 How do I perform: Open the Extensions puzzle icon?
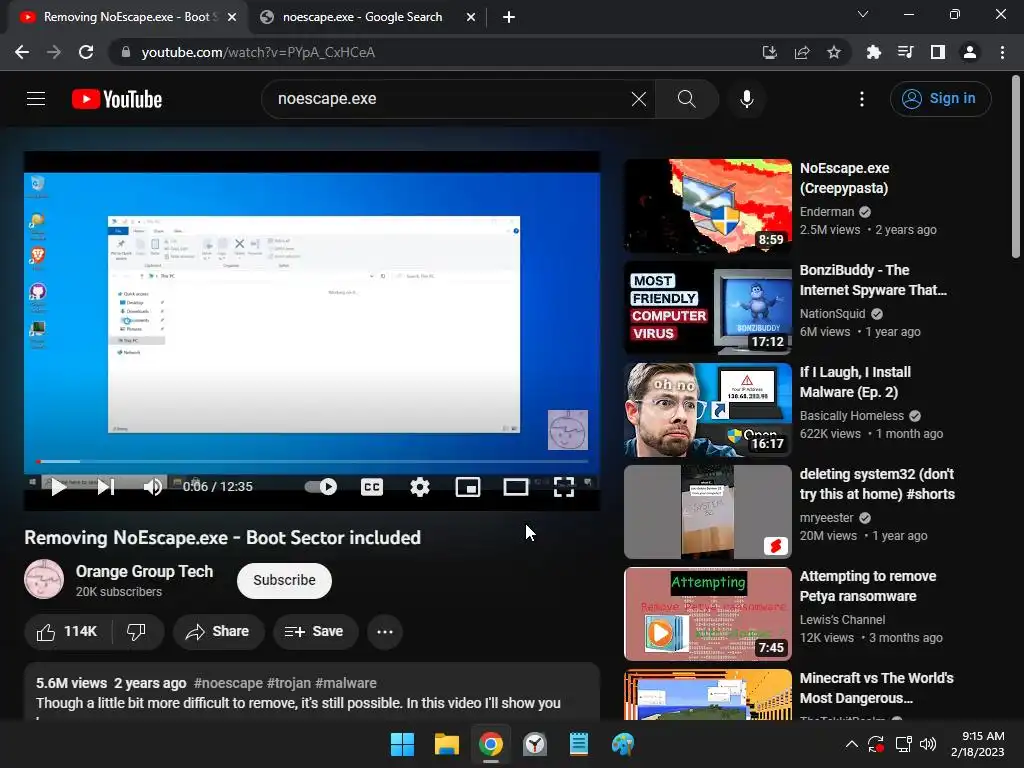tap(874, 52)
